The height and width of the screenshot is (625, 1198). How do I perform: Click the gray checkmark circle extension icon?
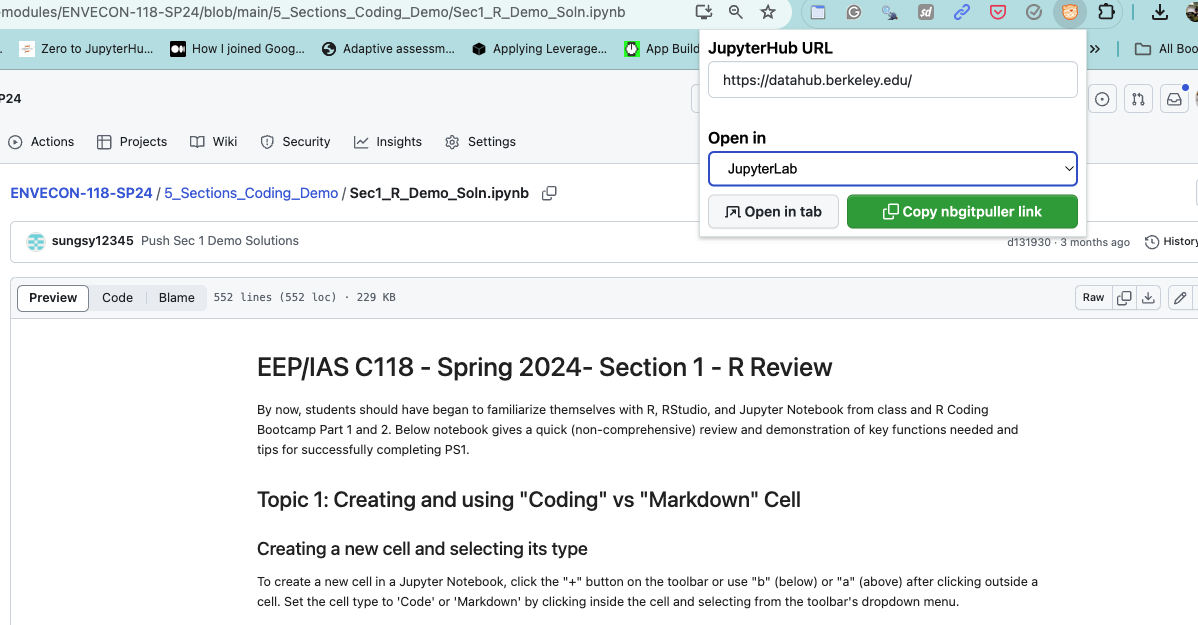(1033, 11)
